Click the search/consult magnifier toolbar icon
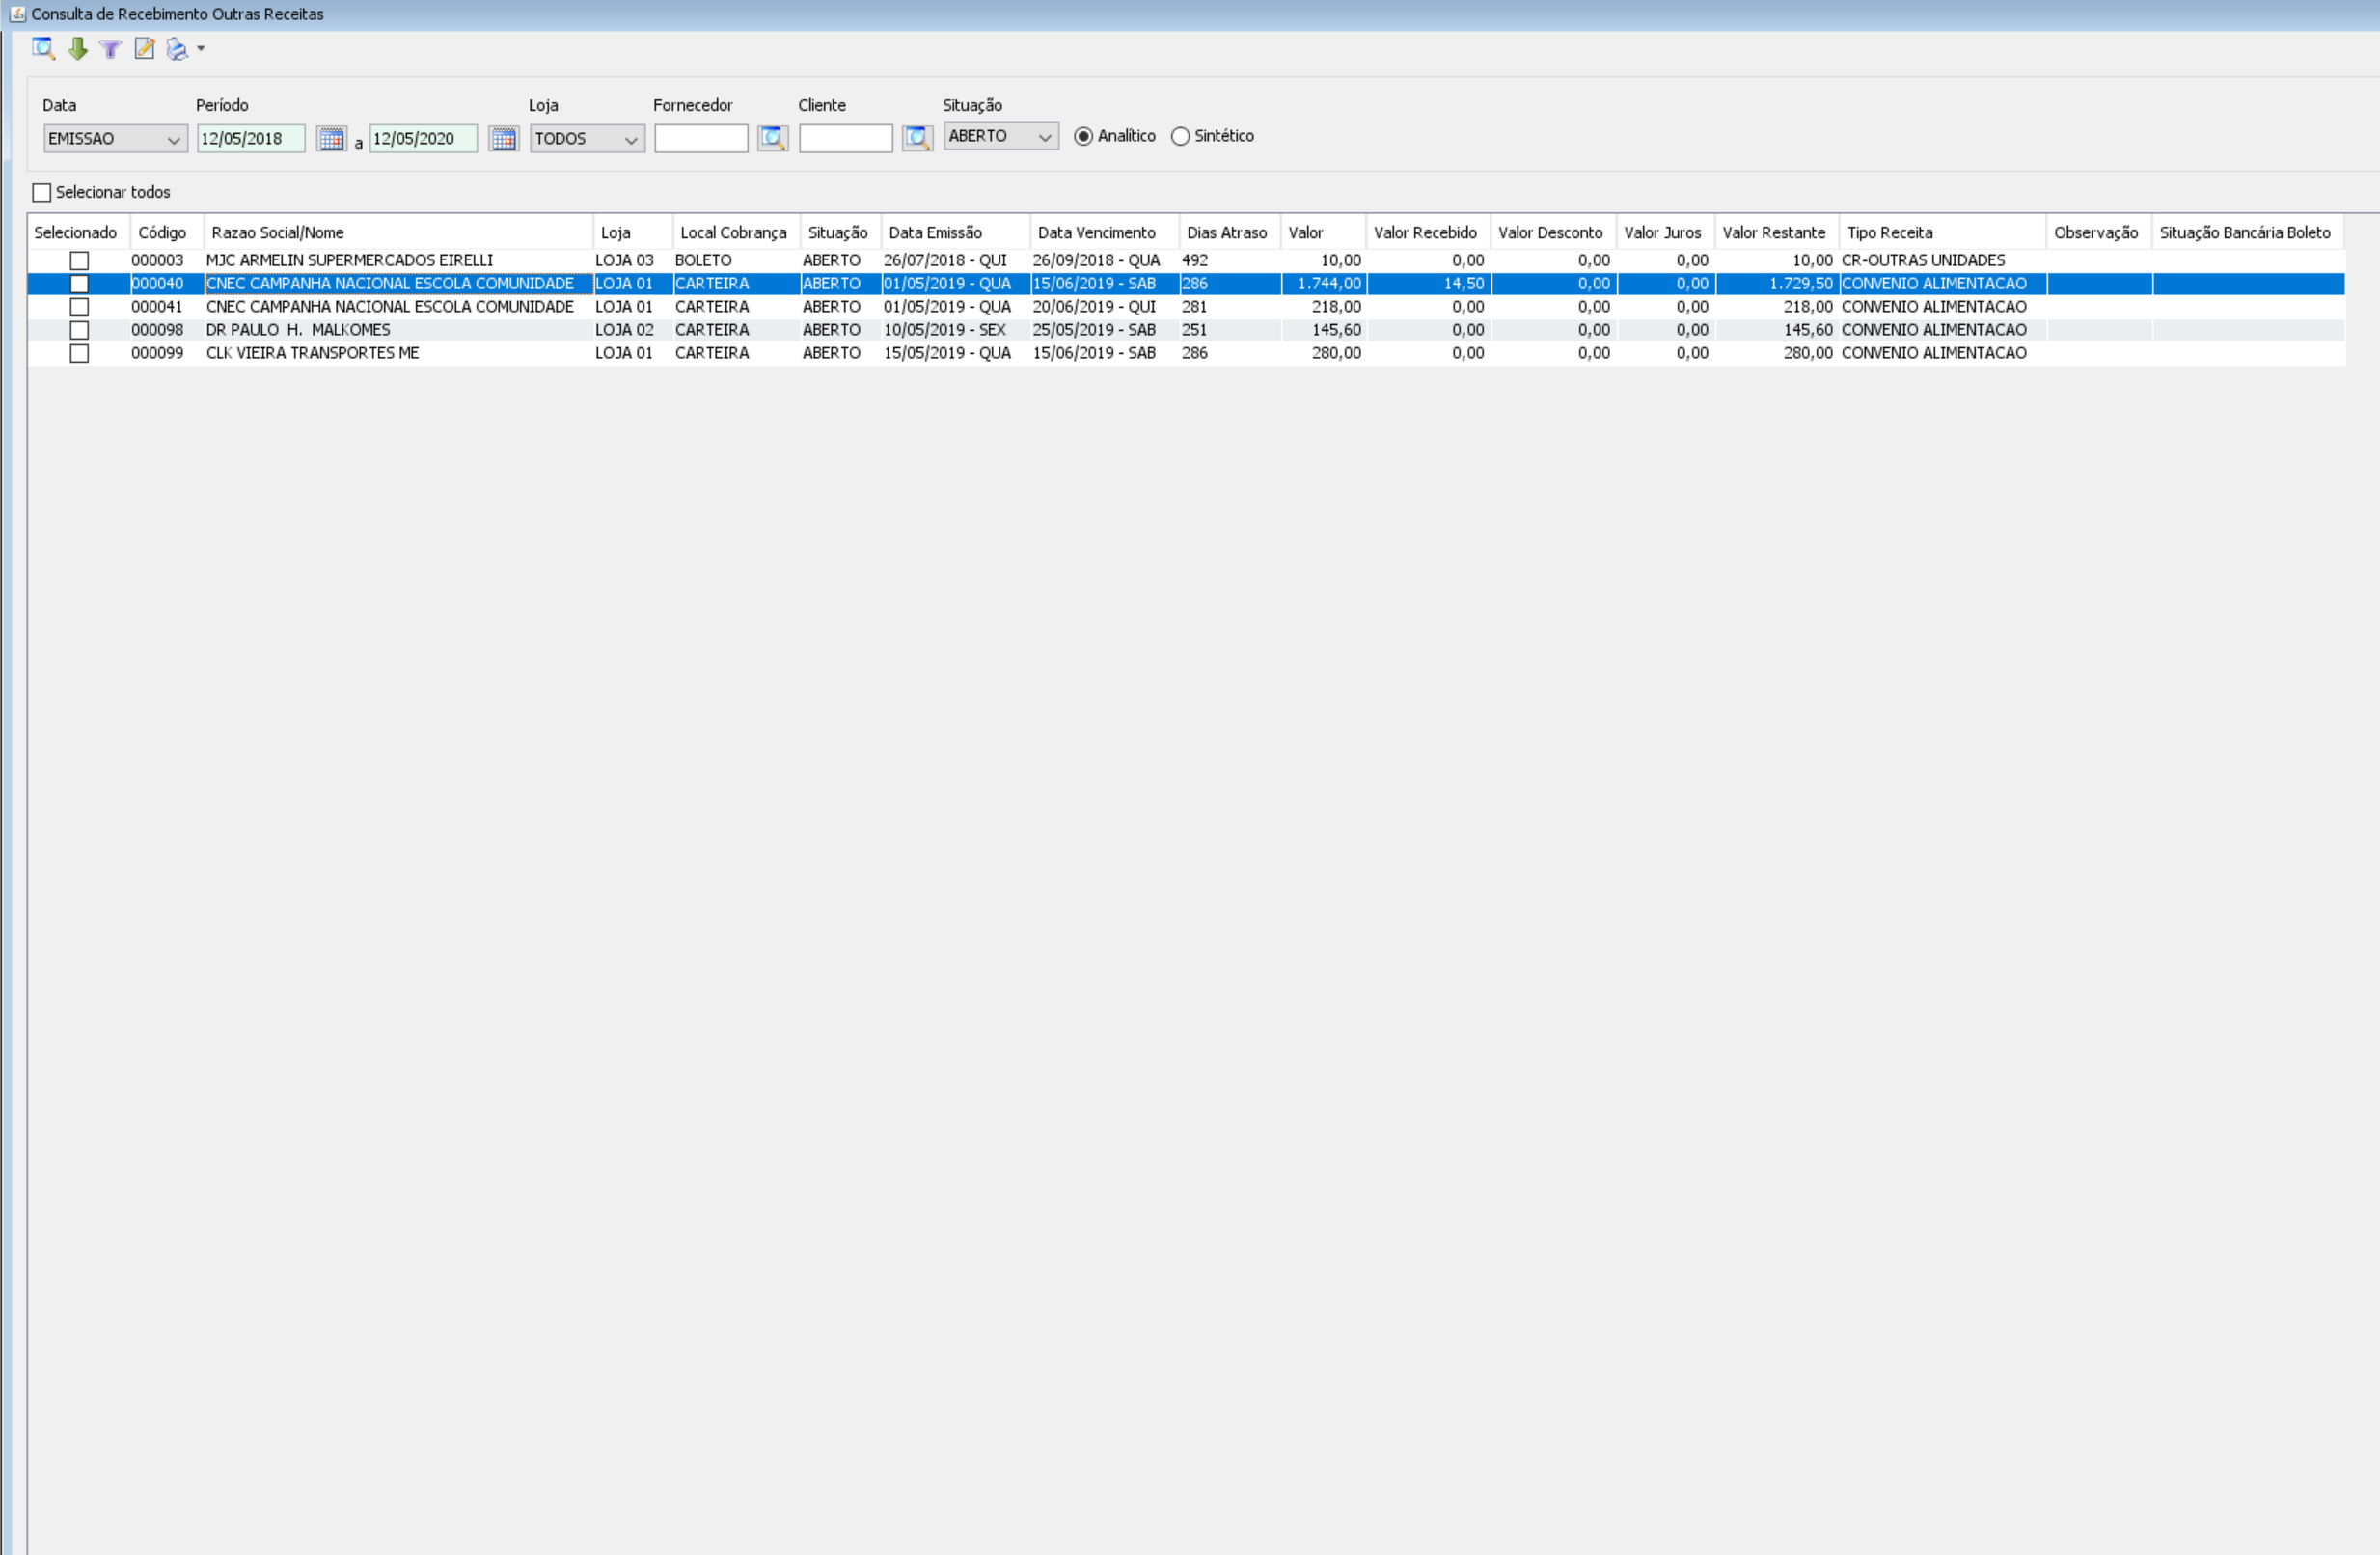 43,48
